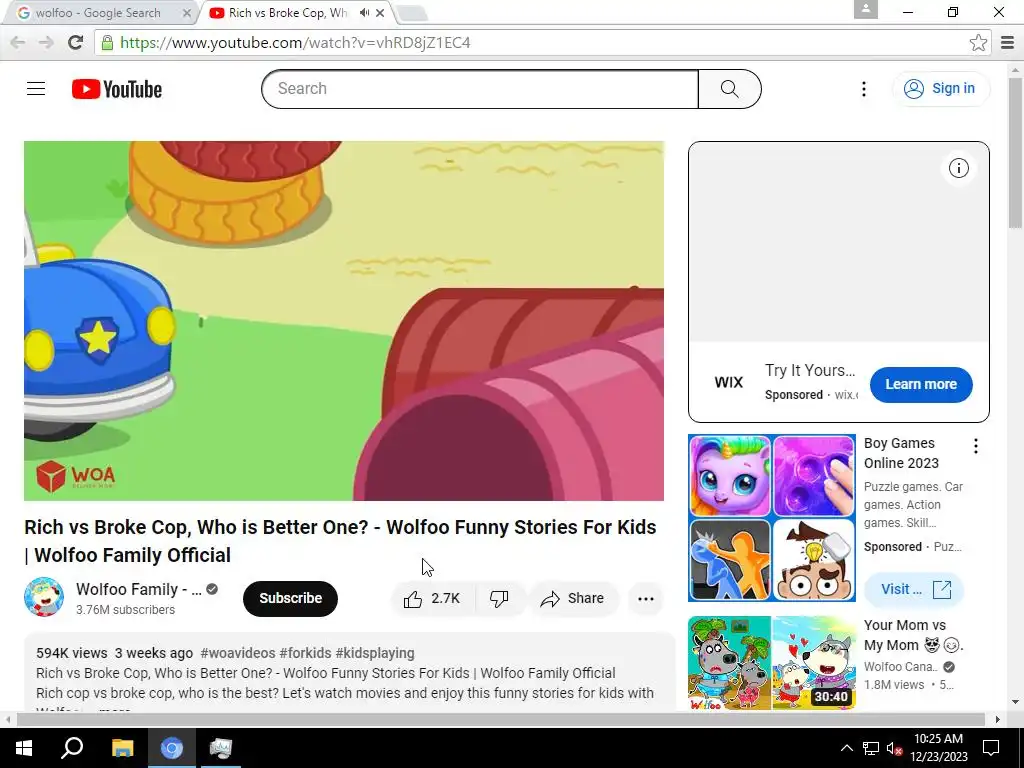Click the ad info icon
Viewport: 1024px width, 768px height.
point(958,168)
